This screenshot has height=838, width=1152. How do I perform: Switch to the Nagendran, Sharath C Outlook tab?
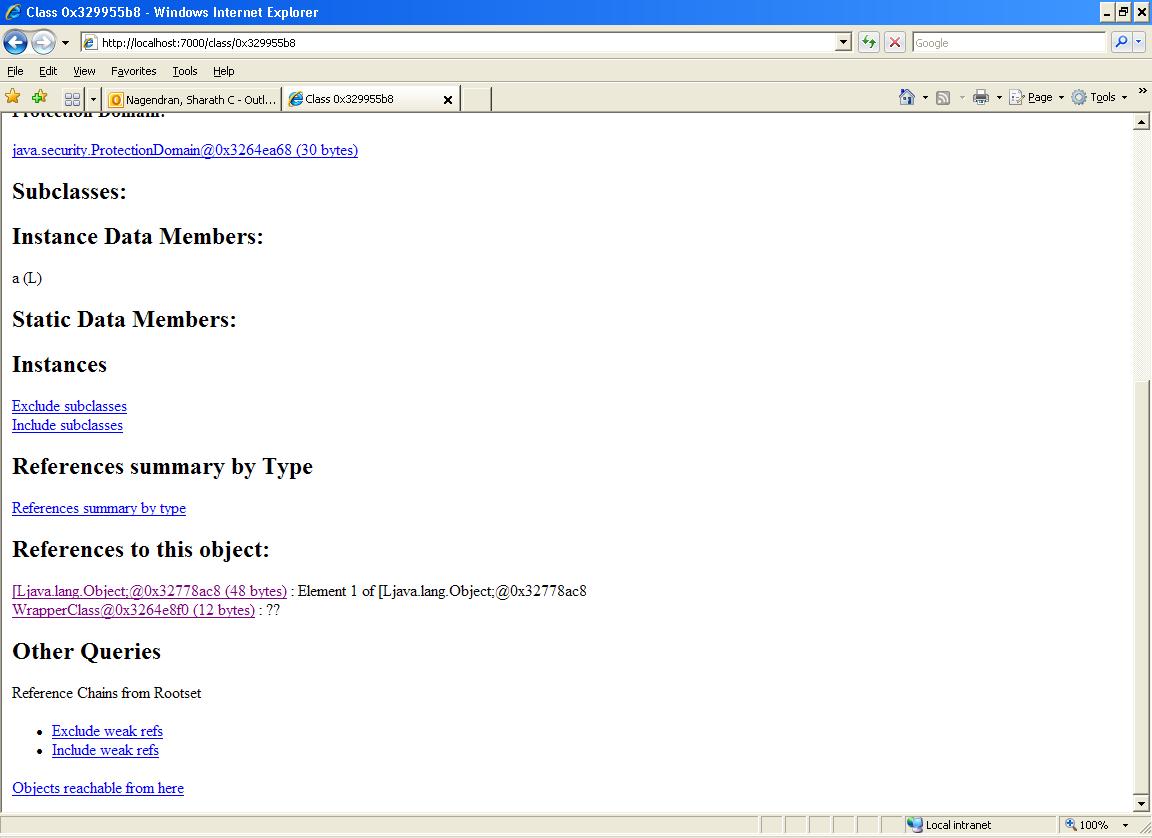[x=192, y=99]
